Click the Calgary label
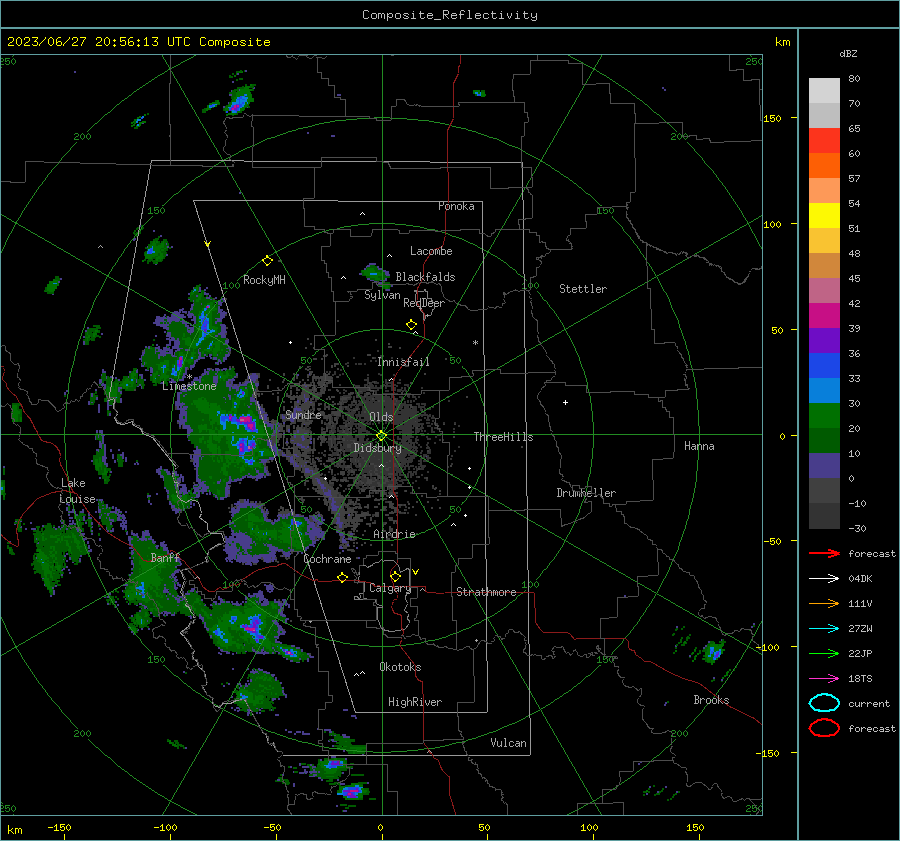The height and width of the screenshot is (841, 900). click(x=390, y=588)
